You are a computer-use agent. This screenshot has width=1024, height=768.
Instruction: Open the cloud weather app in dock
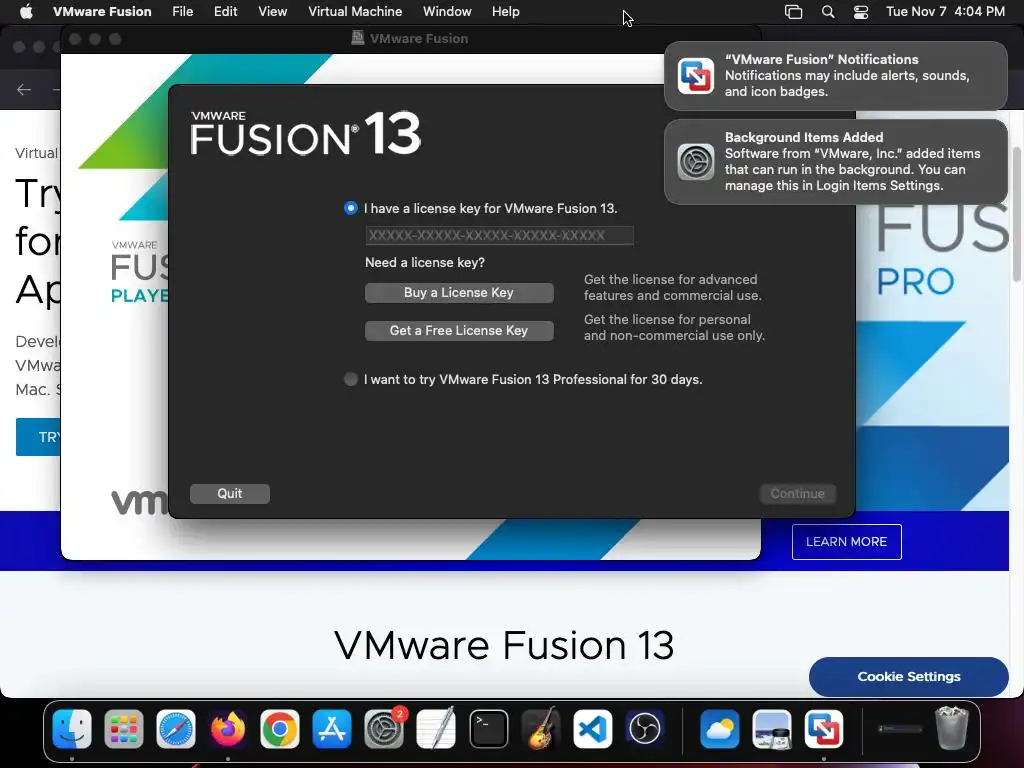point(720,729)
